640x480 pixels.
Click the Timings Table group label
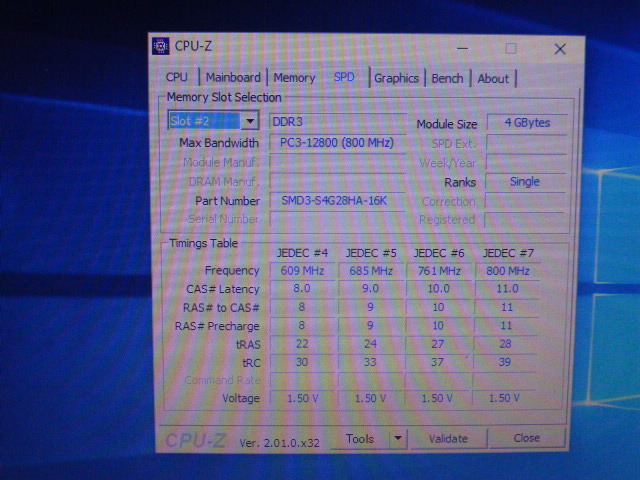pyautogui.click(x=203, y=243)
